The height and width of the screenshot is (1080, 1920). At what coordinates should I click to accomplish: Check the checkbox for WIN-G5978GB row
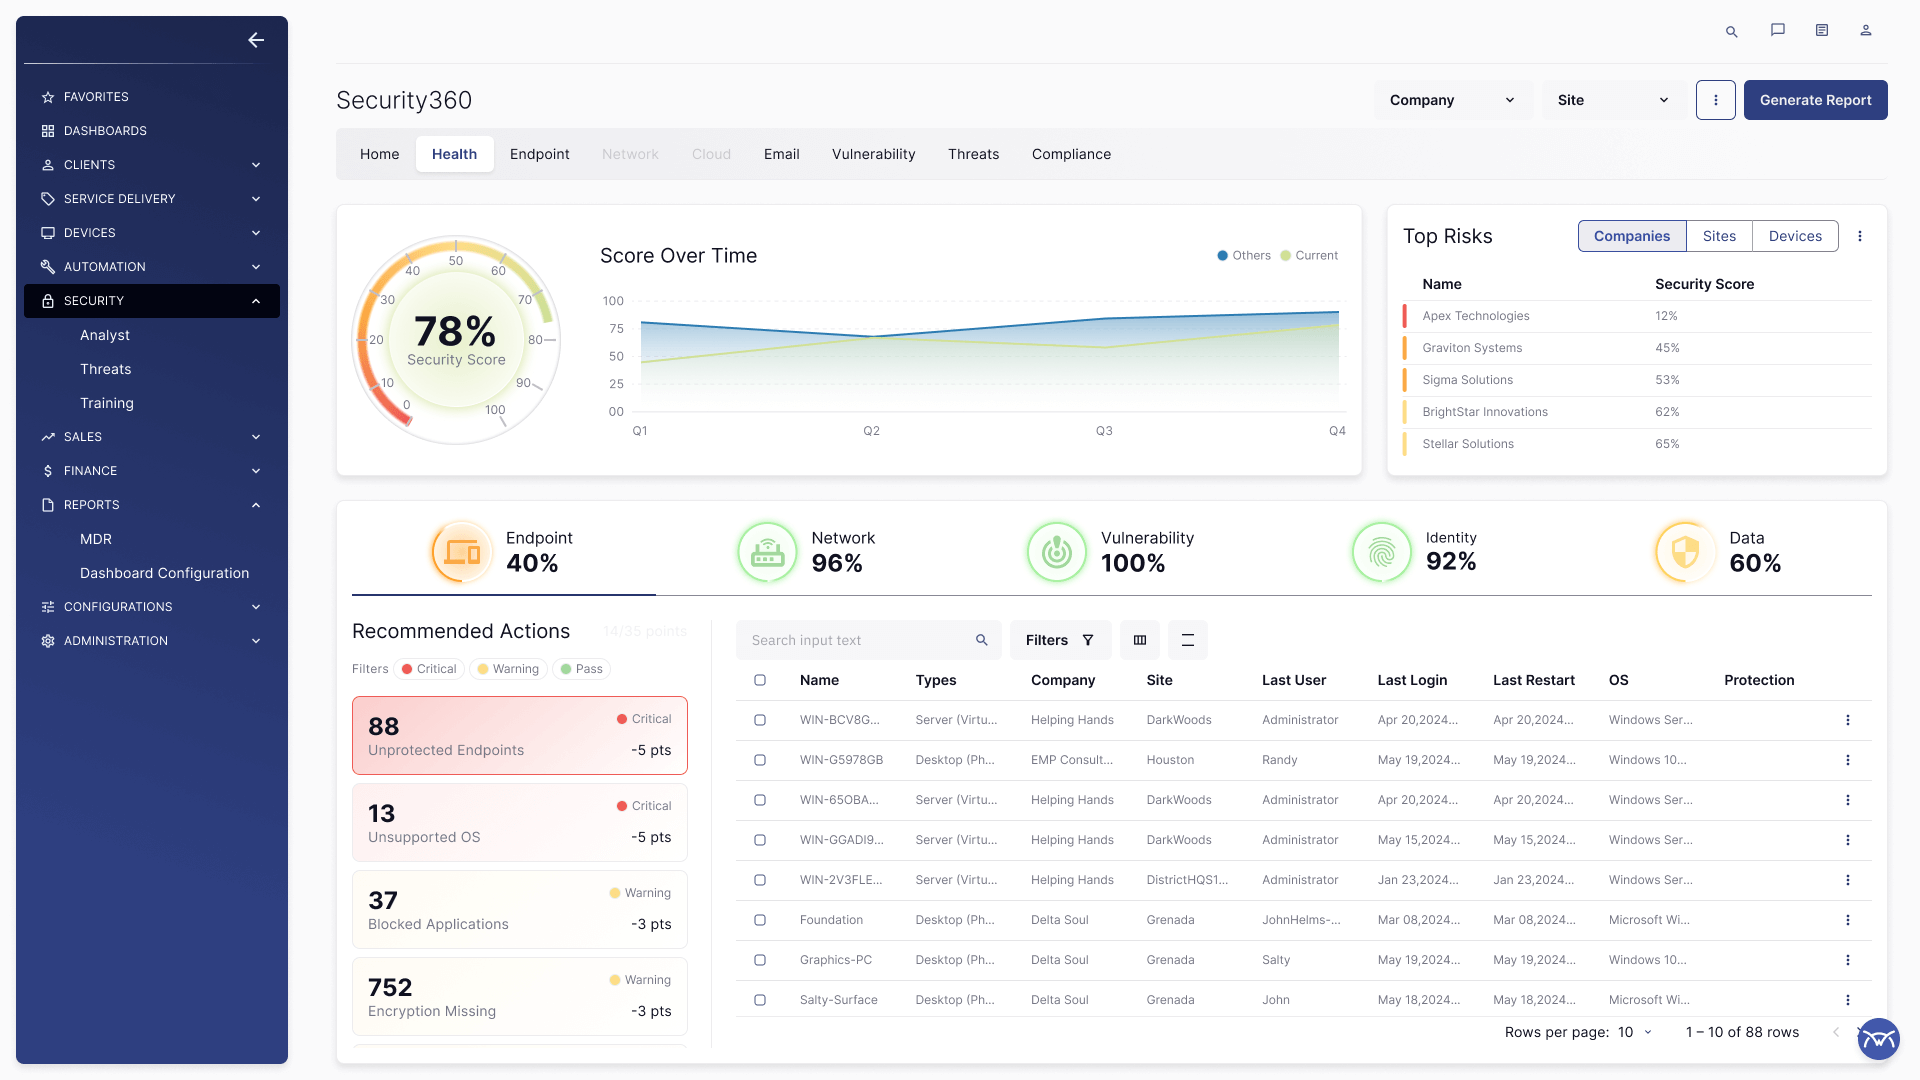(760, 760)
